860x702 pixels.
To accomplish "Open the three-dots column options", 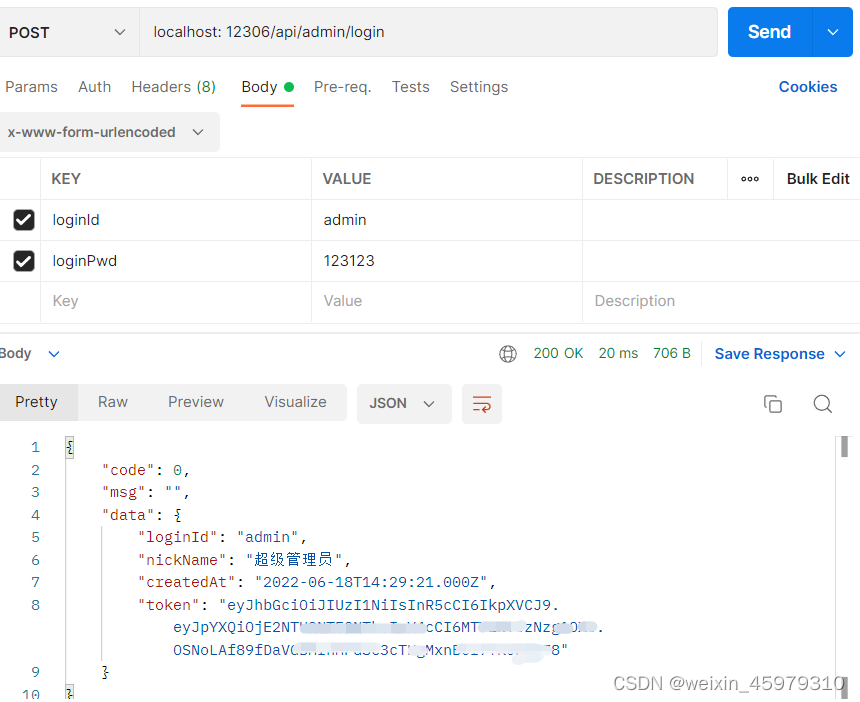I will point(750,179).
